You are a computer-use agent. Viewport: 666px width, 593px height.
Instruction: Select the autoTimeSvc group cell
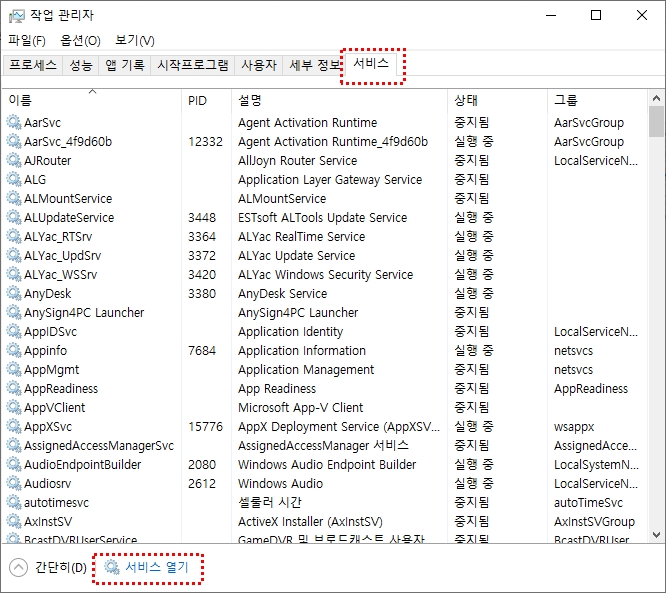[x=588, y=503]
